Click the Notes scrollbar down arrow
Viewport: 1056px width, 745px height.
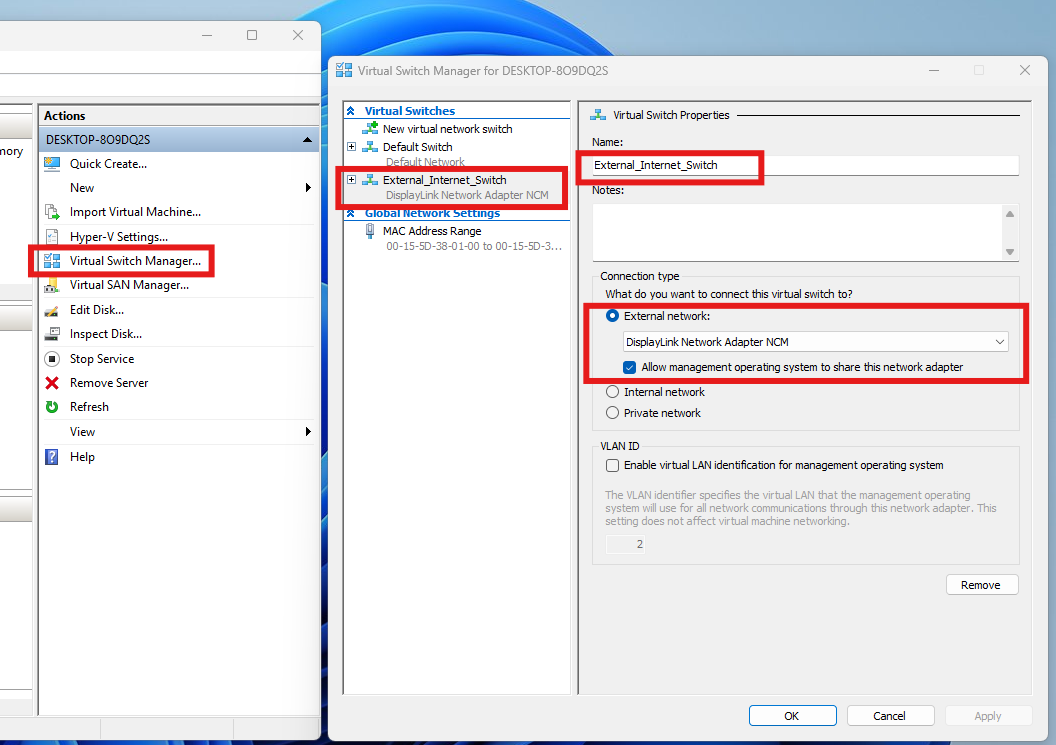(1010, 252)
